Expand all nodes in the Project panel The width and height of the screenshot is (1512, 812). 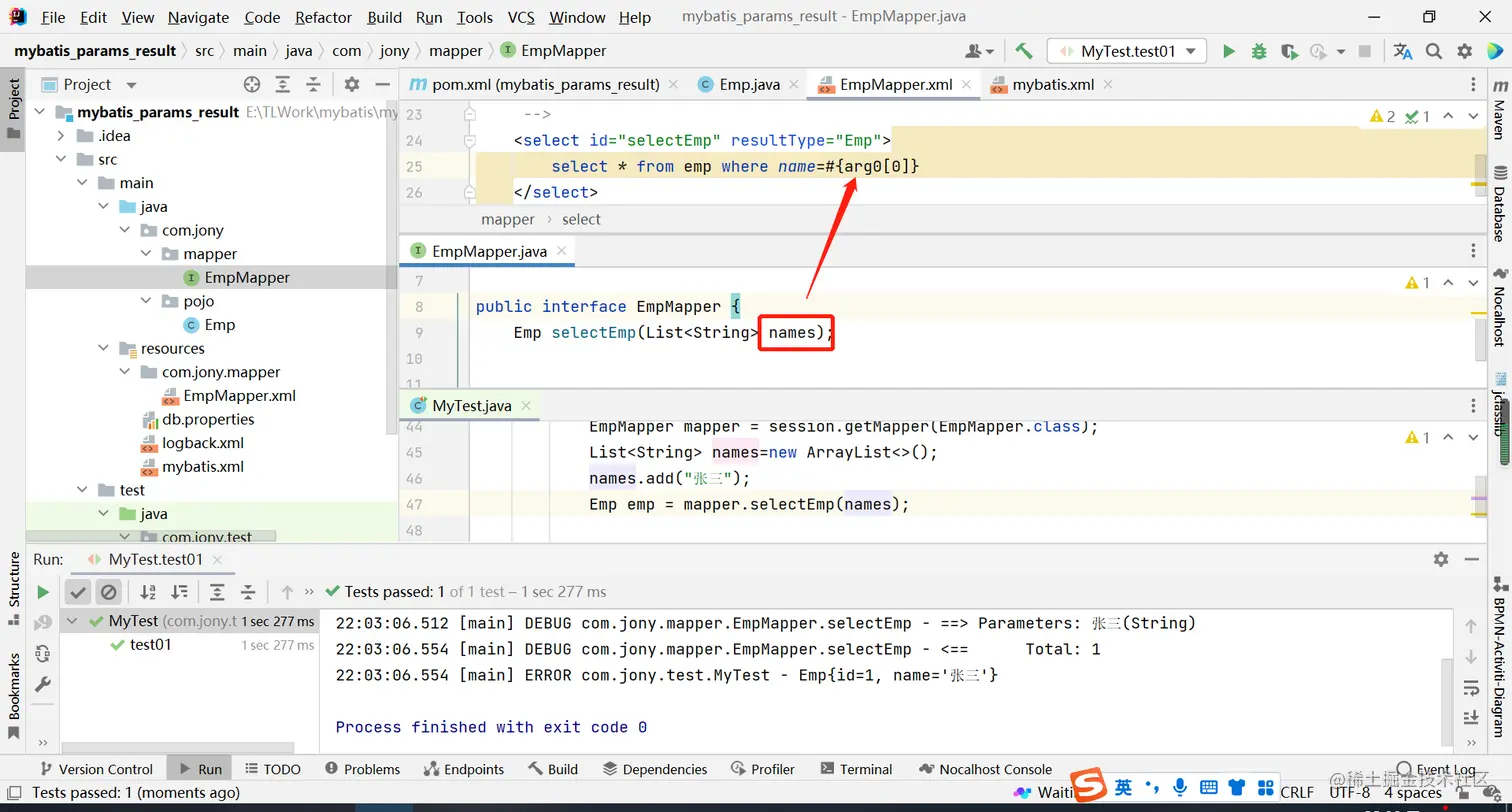point(283,85)
